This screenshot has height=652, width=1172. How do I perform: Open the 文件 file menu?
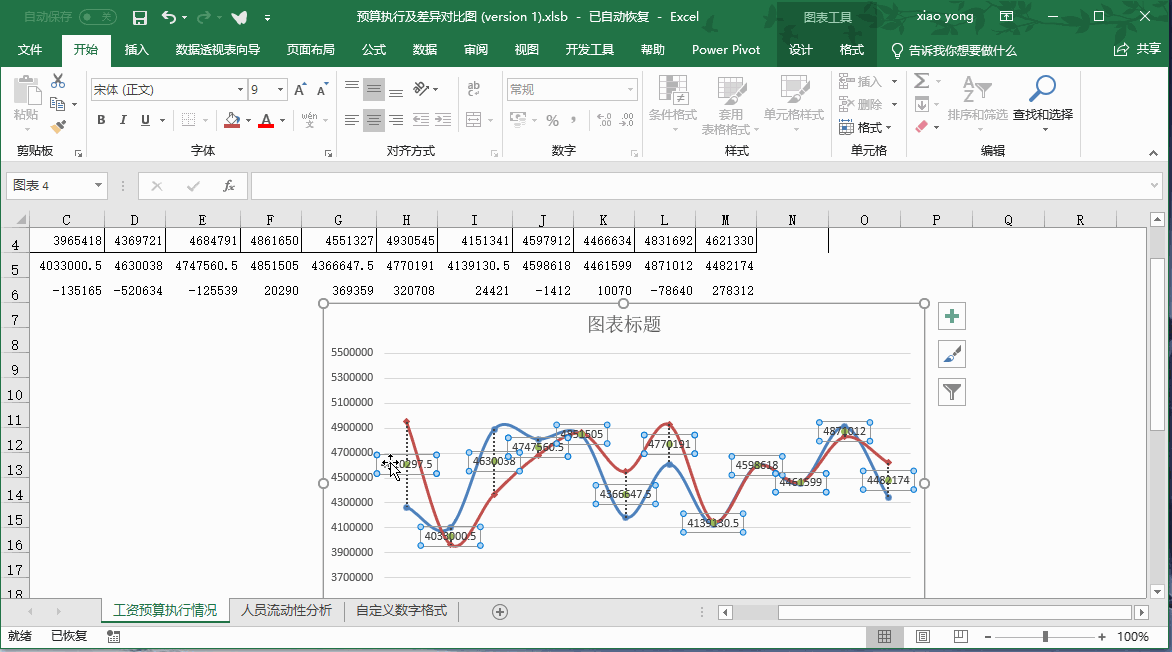(x=30, y=50)
